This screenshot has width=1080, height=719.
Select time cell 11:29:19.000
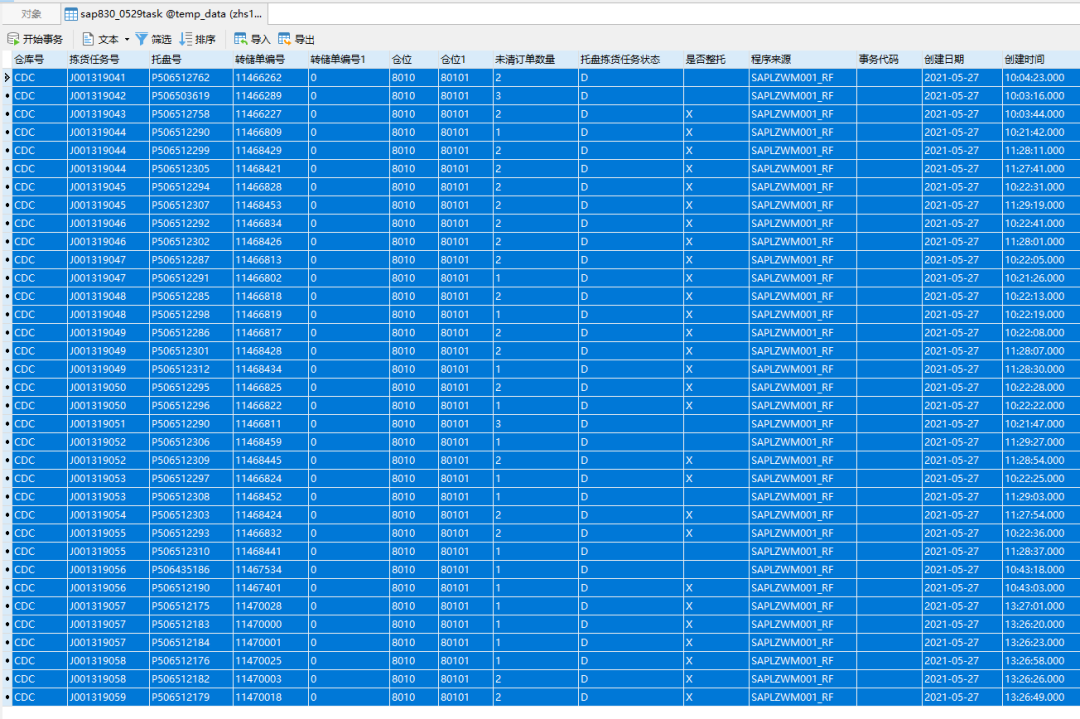point(1041,205)
